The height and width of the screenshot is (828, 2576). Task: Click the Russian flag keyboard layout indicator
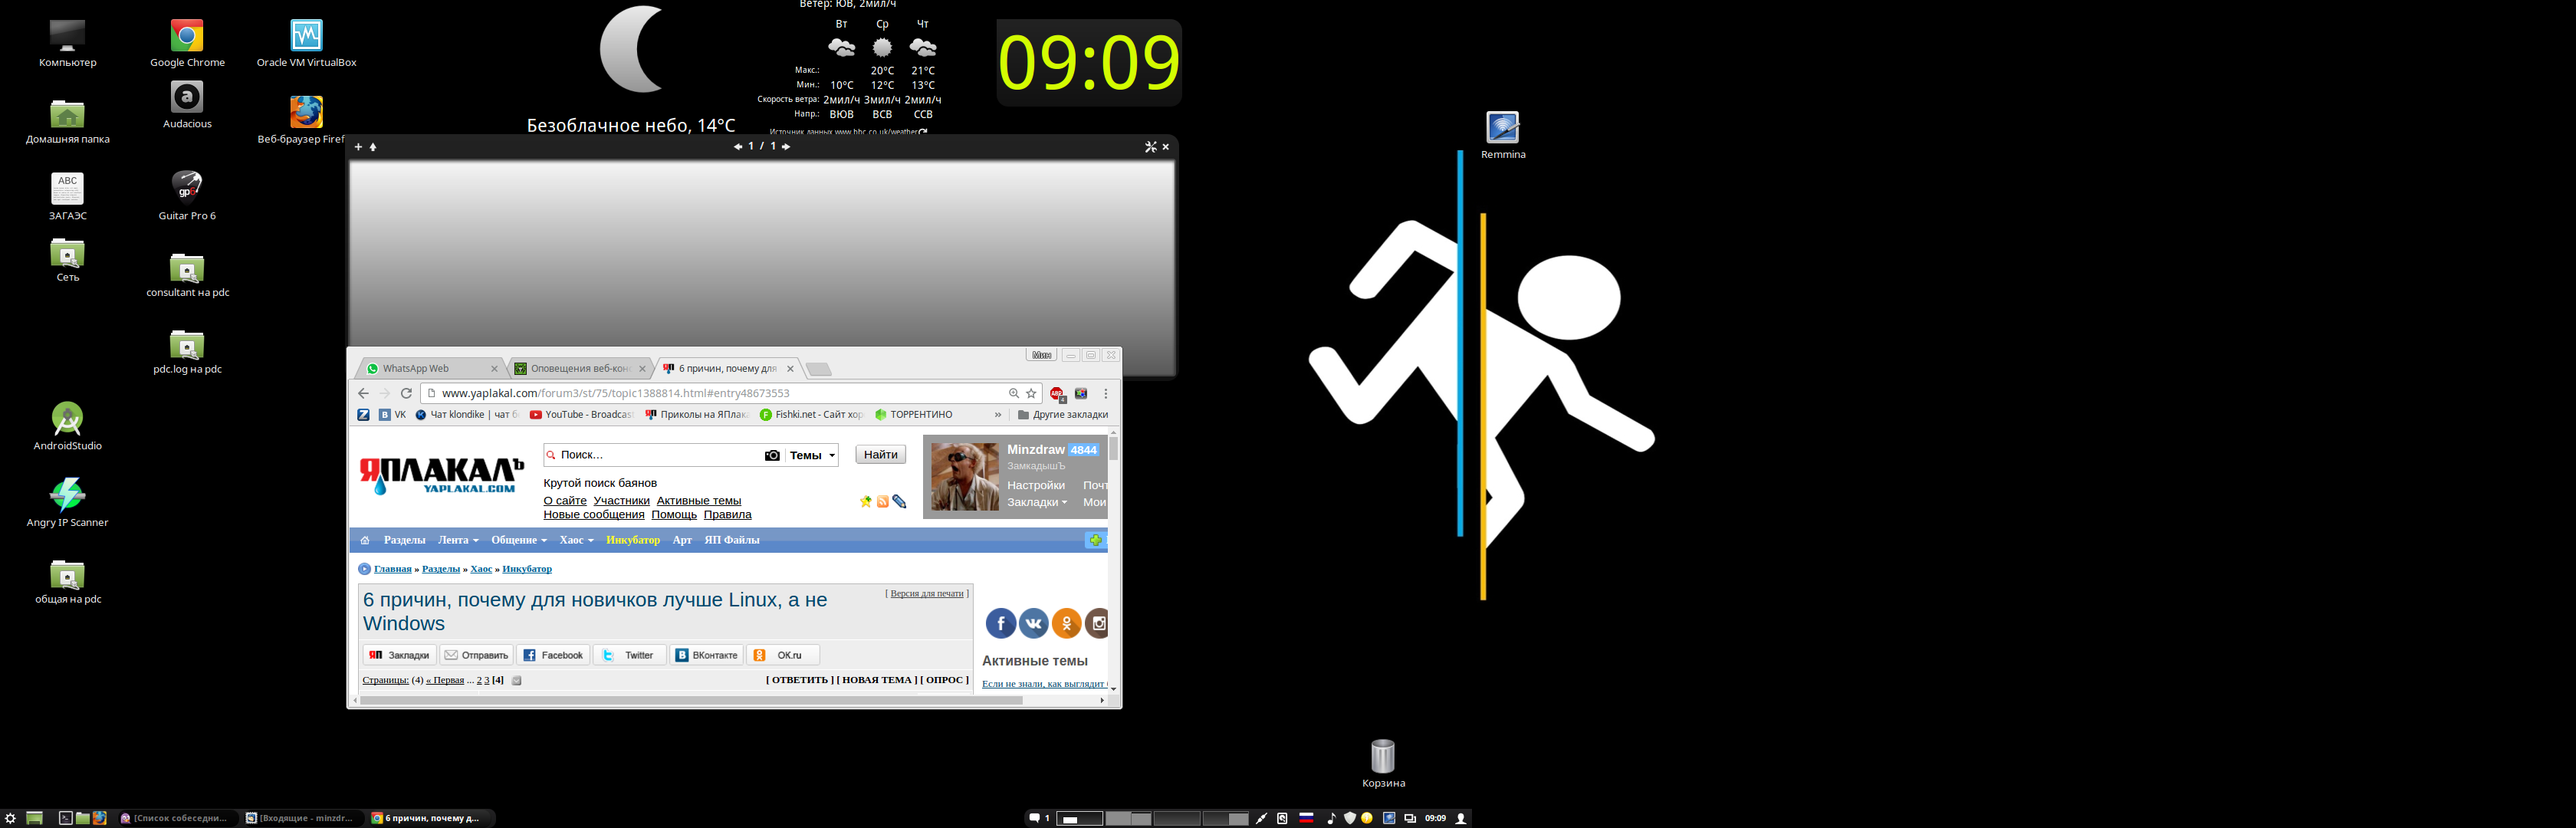(1306, 818)
